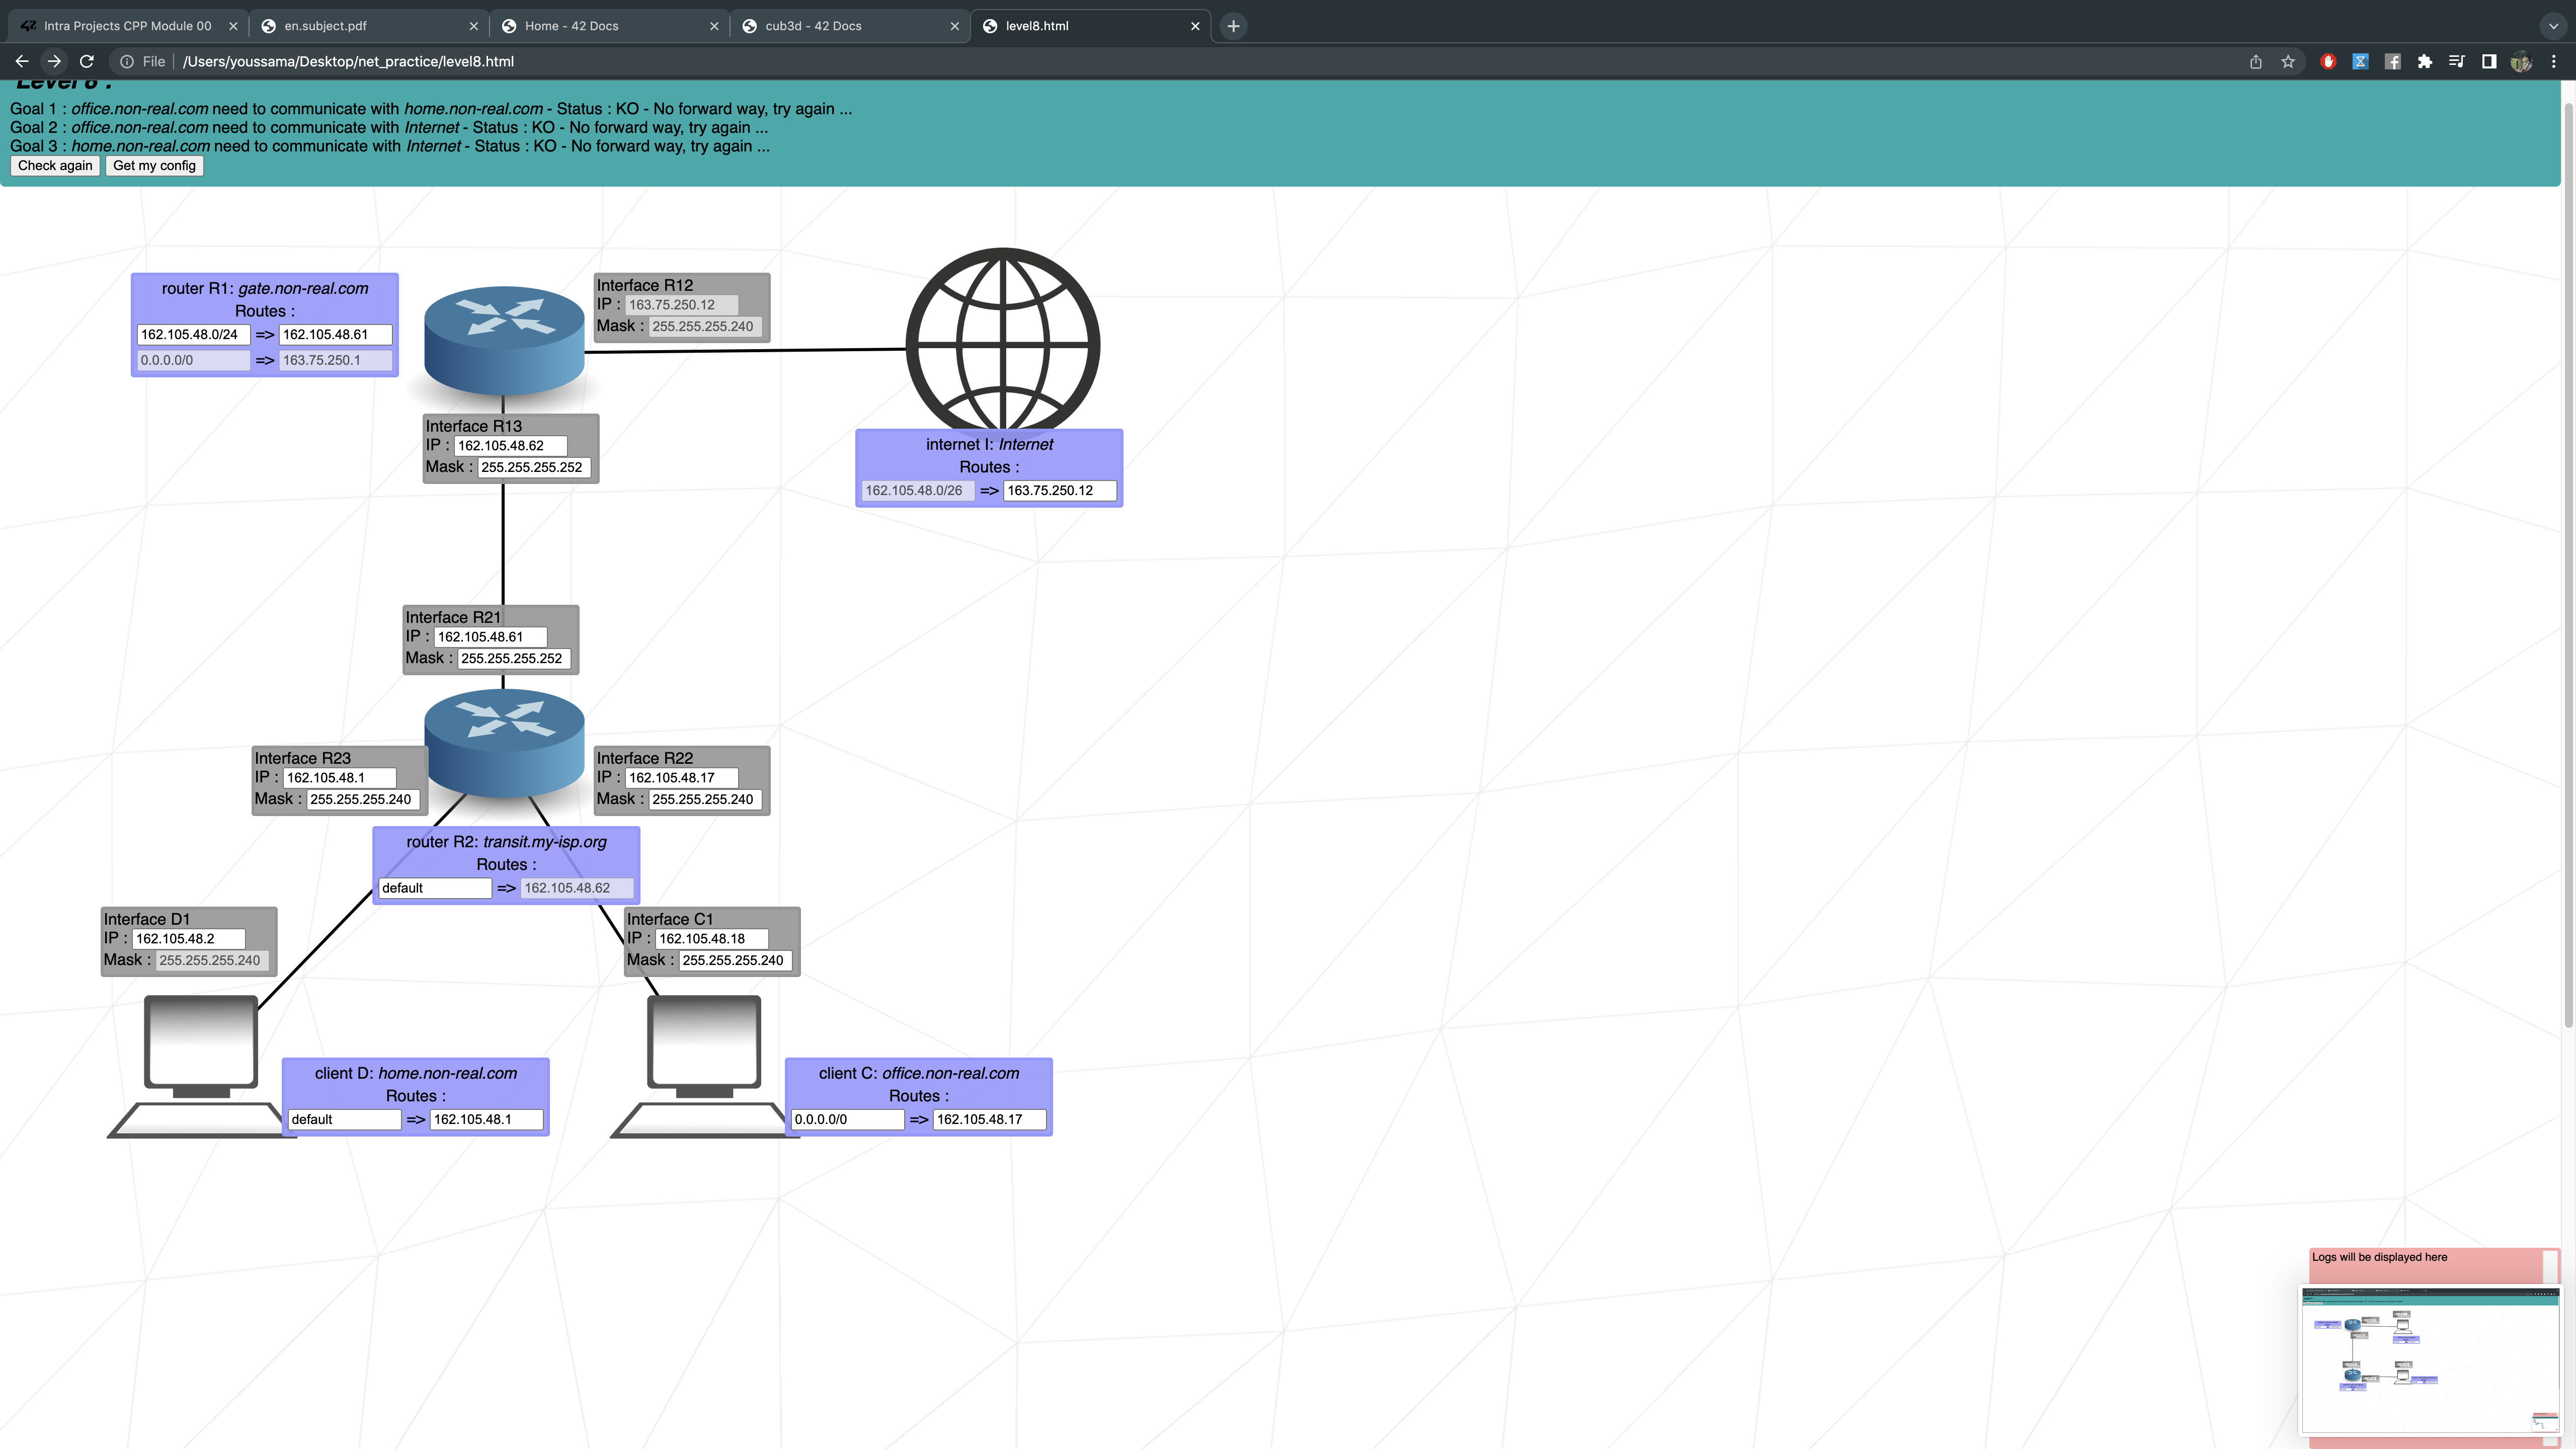Switch to Home - 42 Docs tab

[x=609, y=26]
